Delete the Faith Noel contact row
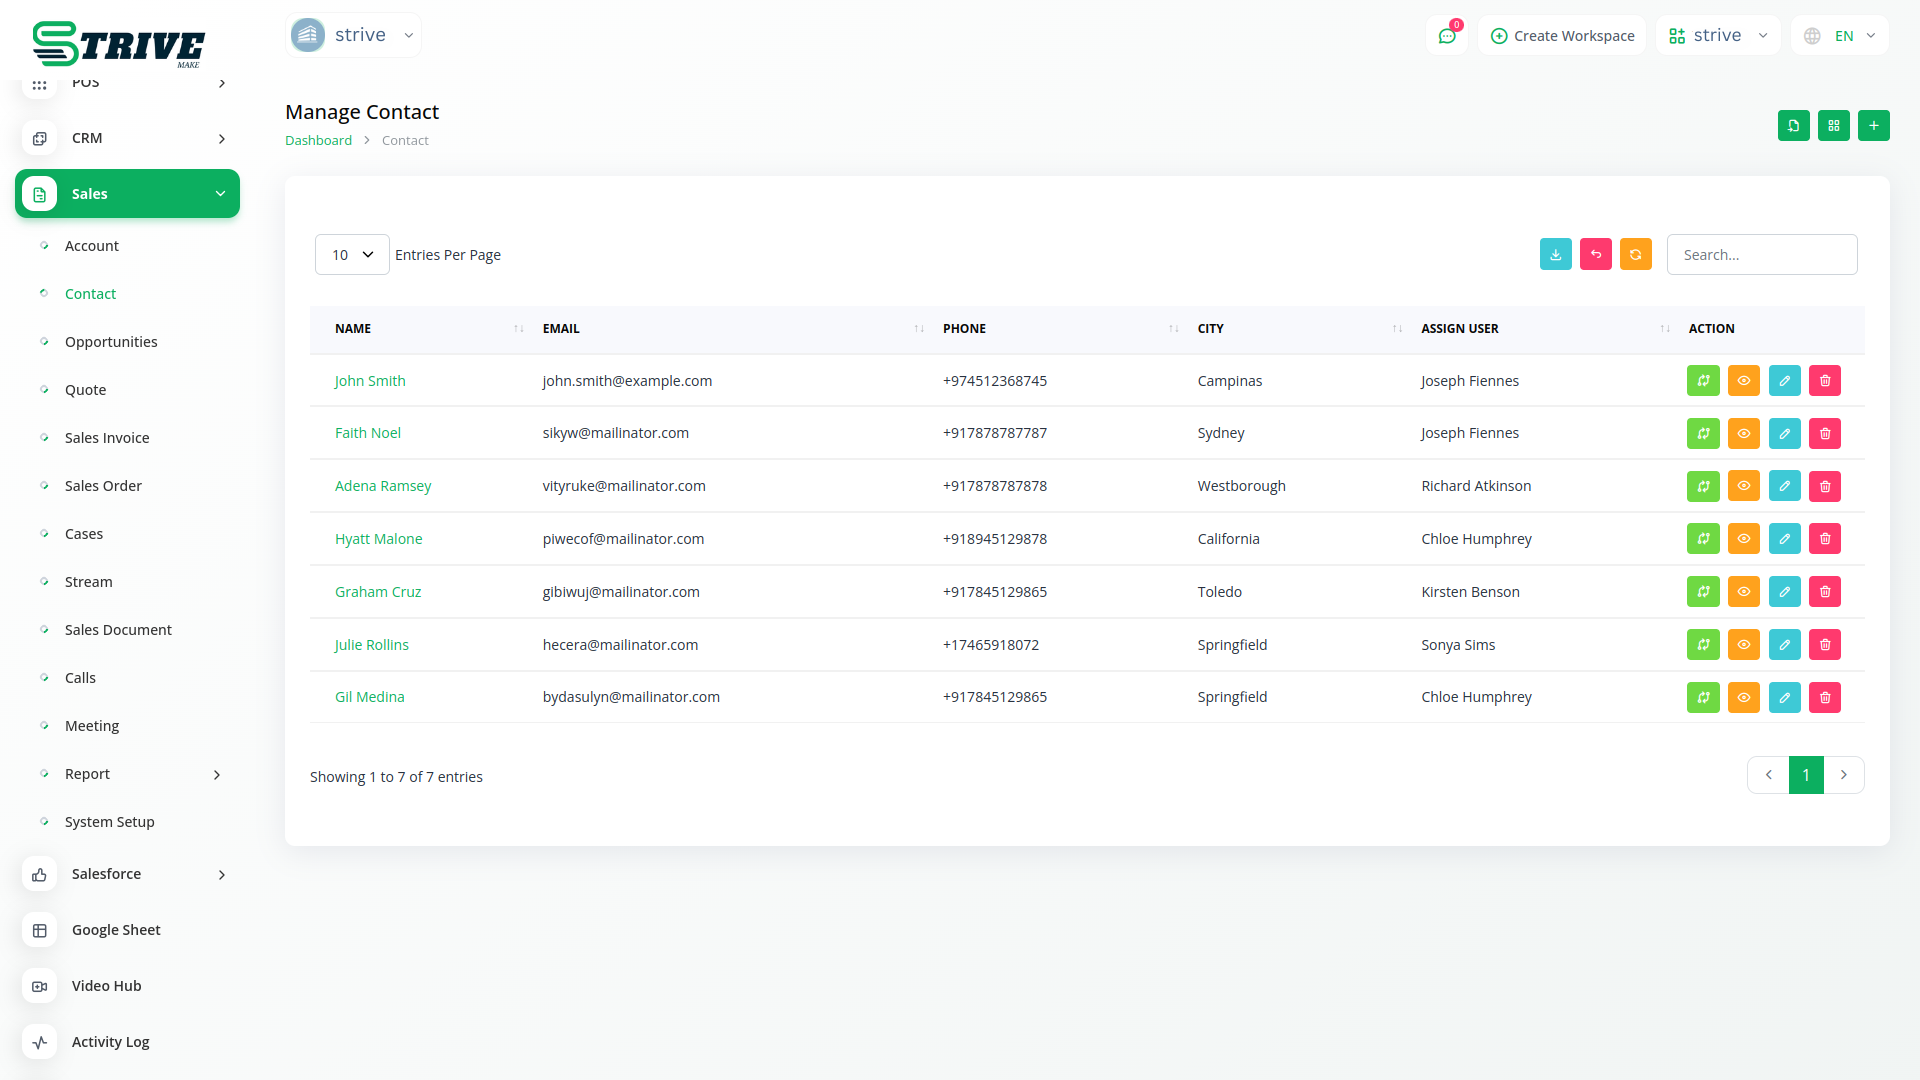Screen dimensions: 1920x1080 pyautogui.click(x=1824, y=434)
